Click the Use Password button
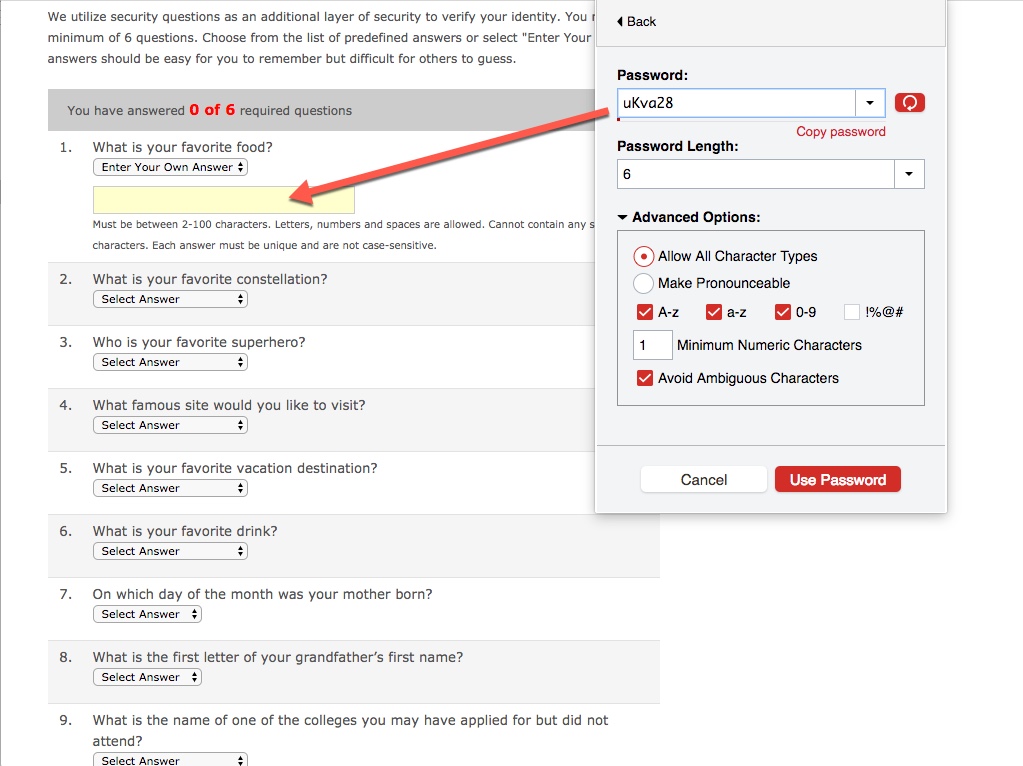This screenshot has width=1023, height=766. (x=837, y=479)
